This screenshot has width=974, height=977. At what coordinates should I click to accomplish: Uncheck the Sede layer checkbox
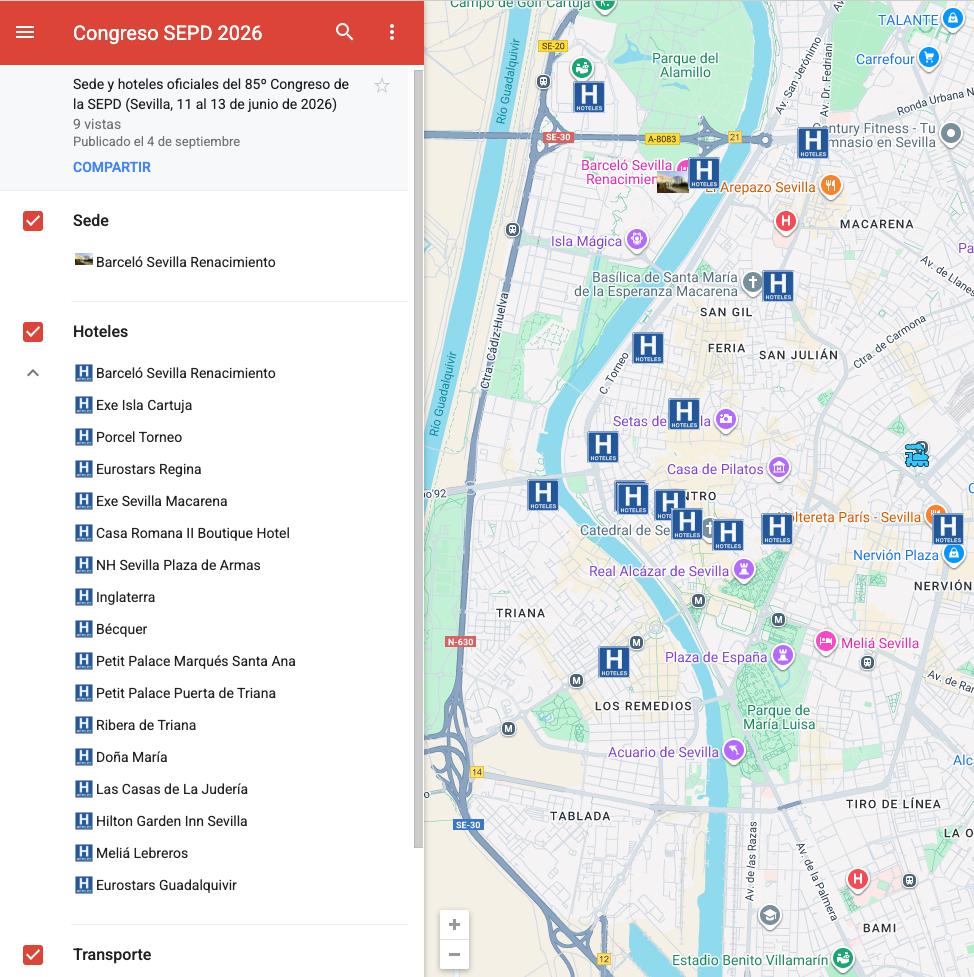33,221
